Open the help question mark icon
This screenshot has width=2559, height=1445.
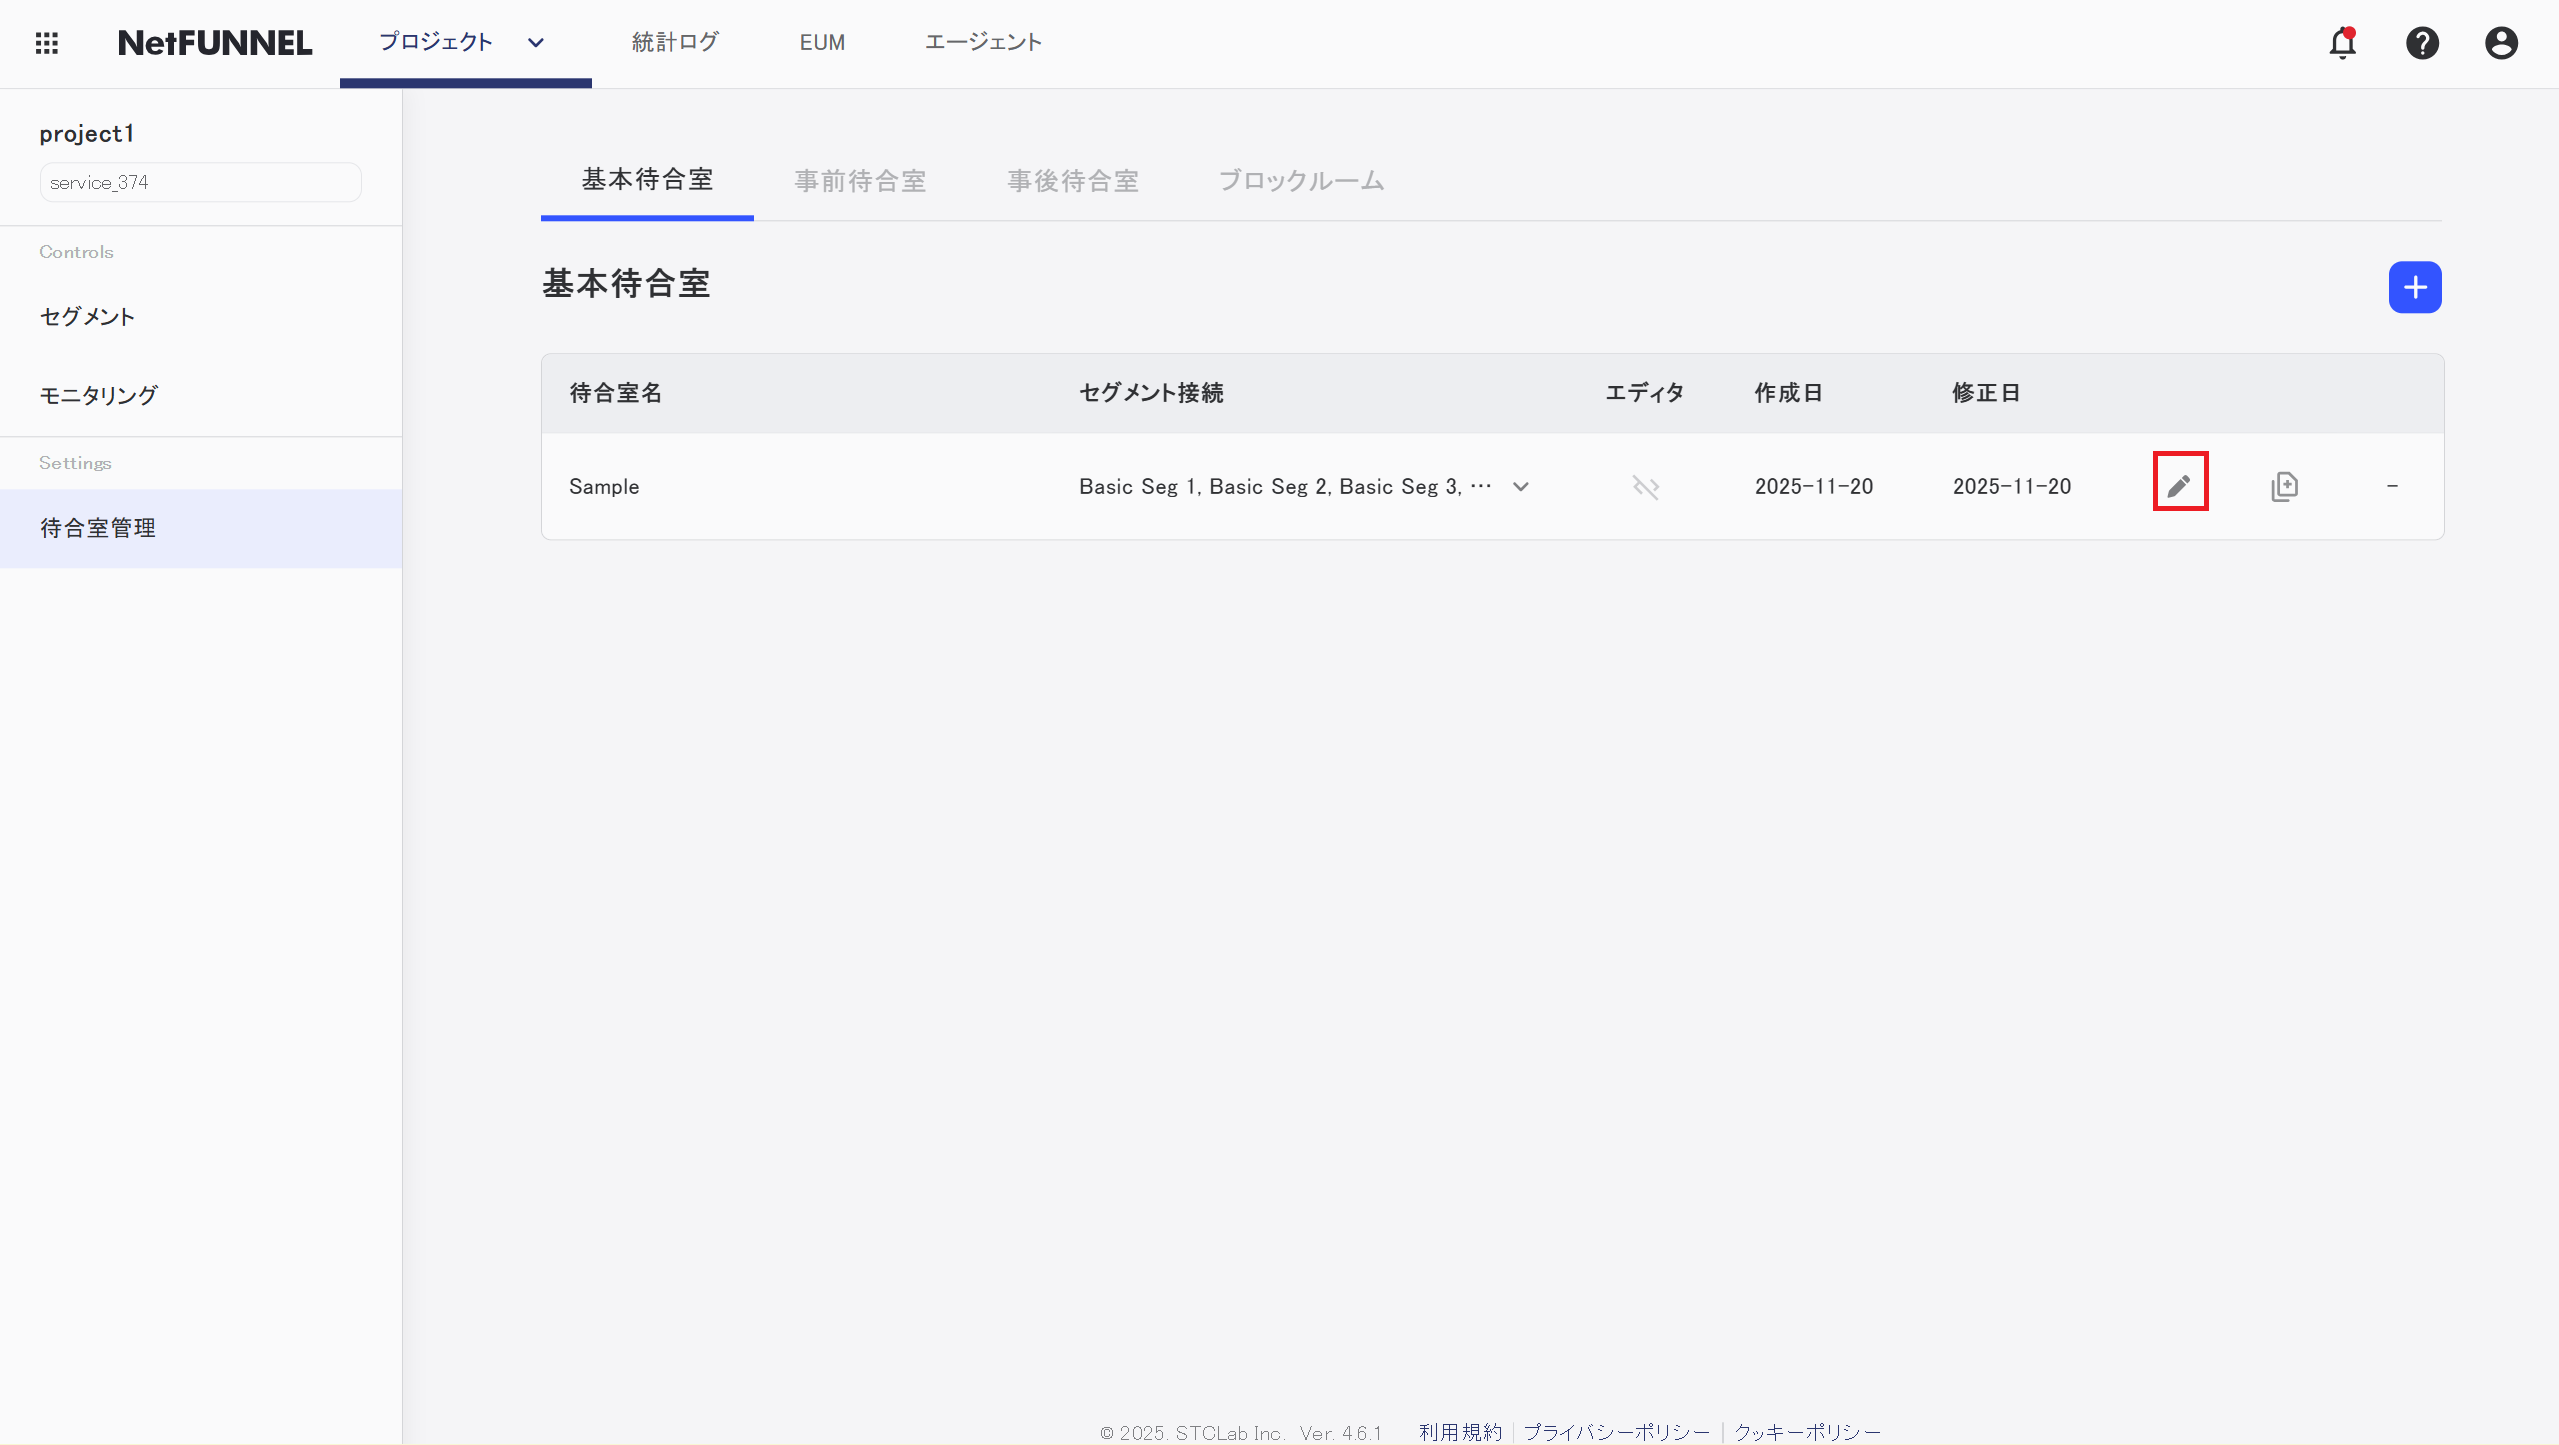(x=2421, y=43)
